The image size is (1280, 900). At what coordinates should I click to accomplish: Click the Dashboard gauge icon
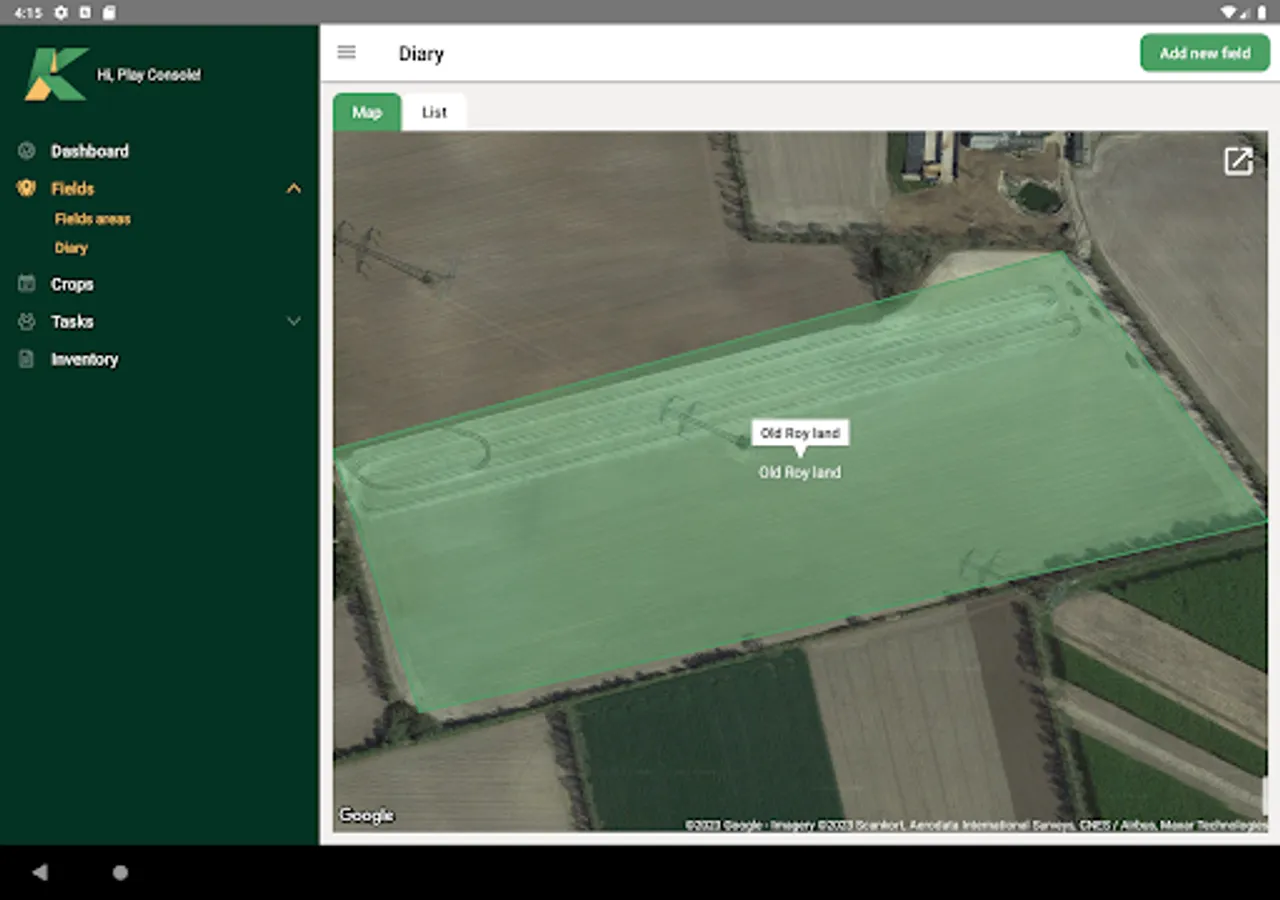click(27, 151)
